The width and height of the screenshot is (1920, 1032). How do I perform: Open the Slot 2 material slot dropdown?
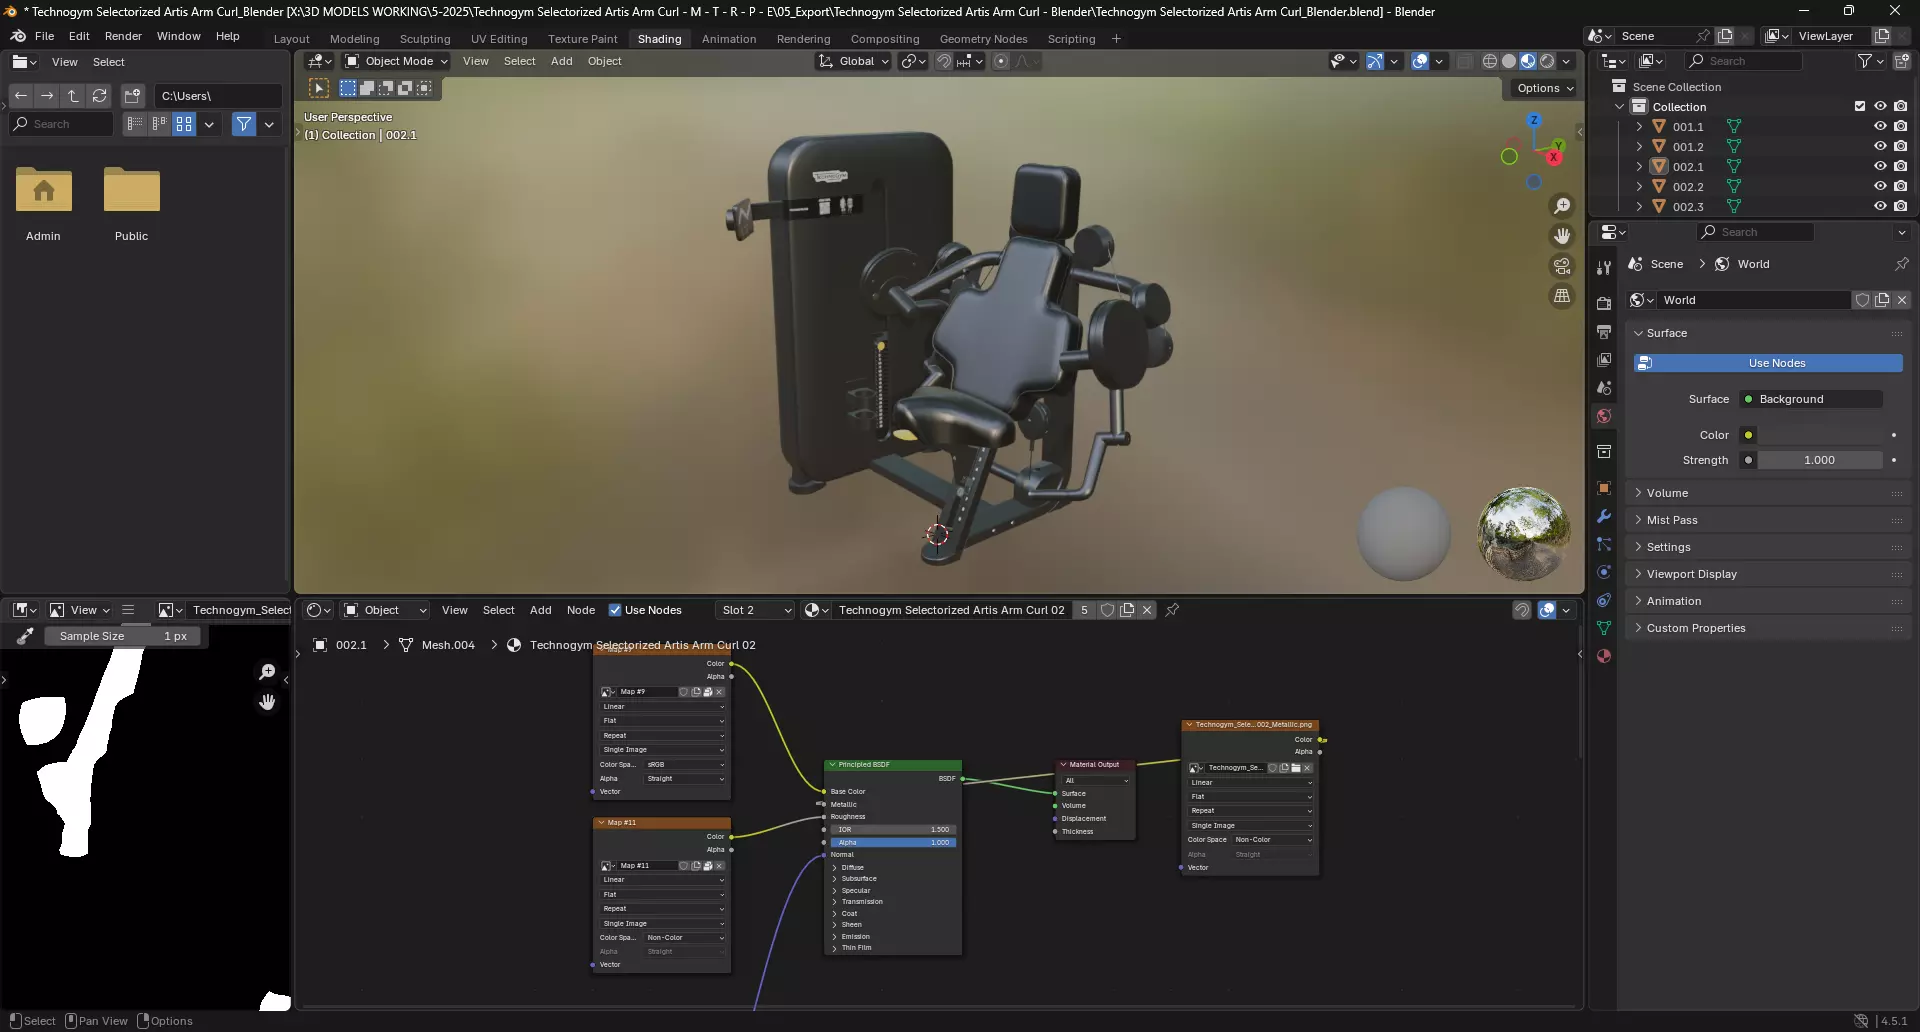[x=756, y=610]
